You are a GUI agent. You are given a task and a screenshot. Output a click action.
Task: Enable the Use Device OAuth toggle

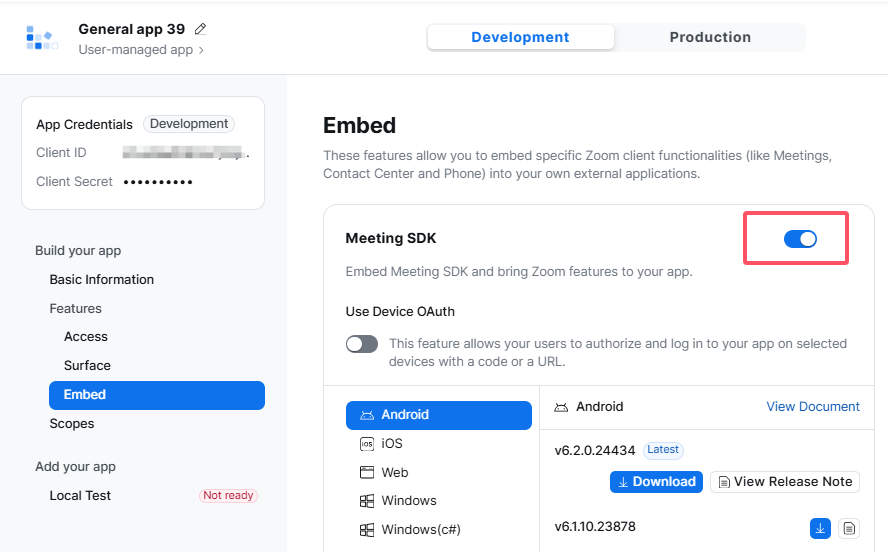click(x=362, y=344)
